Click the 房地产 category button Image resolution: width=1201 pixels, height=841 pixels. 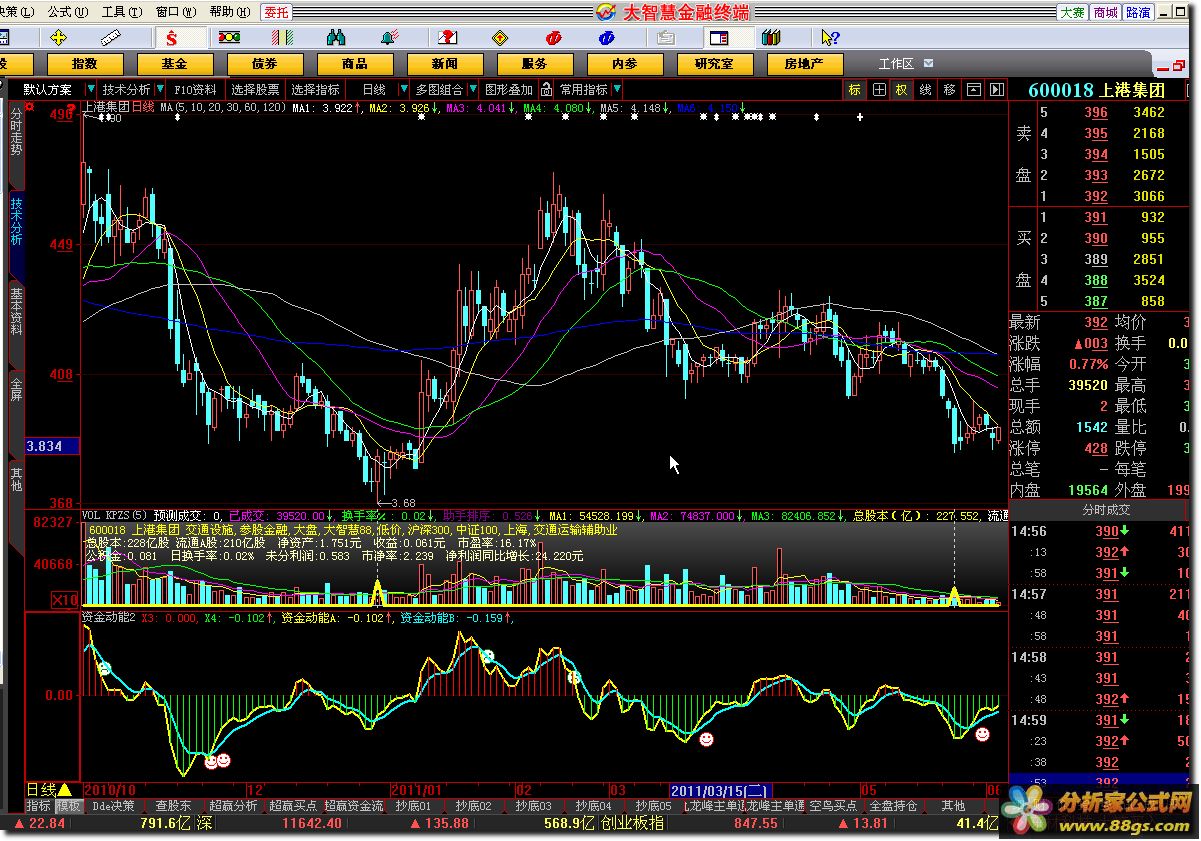coord(804,63)
